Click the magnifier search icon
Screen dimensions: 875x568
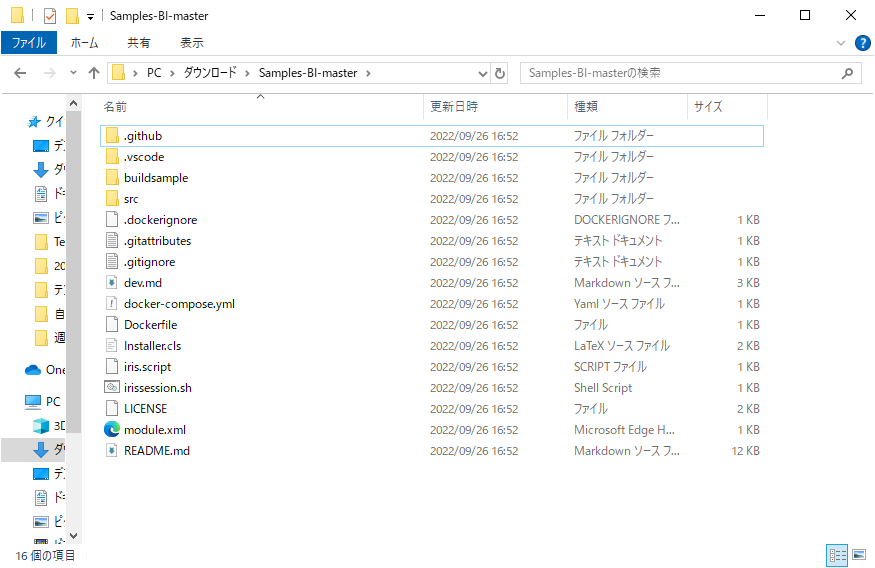tap(847, 73)
